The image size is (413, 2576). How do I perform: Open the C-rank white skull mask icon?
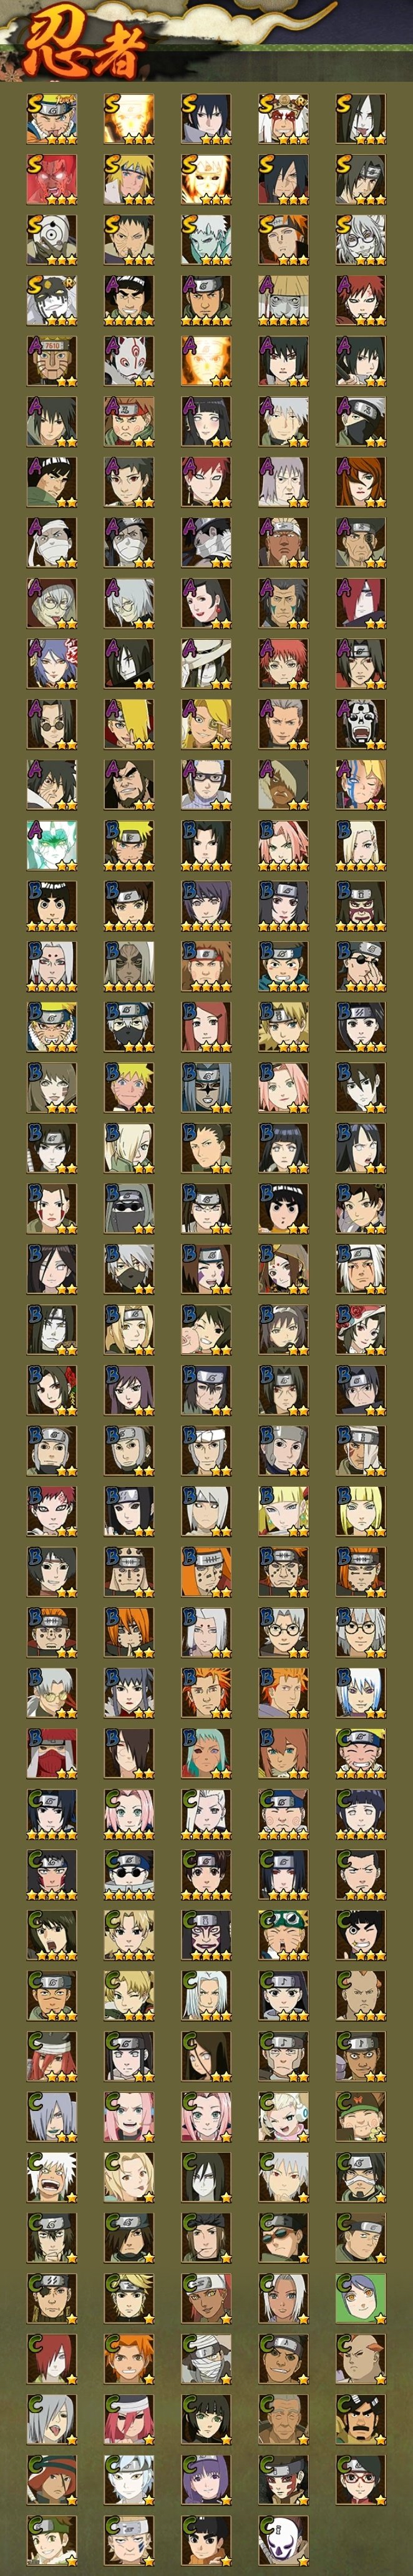pos(283,2540)
